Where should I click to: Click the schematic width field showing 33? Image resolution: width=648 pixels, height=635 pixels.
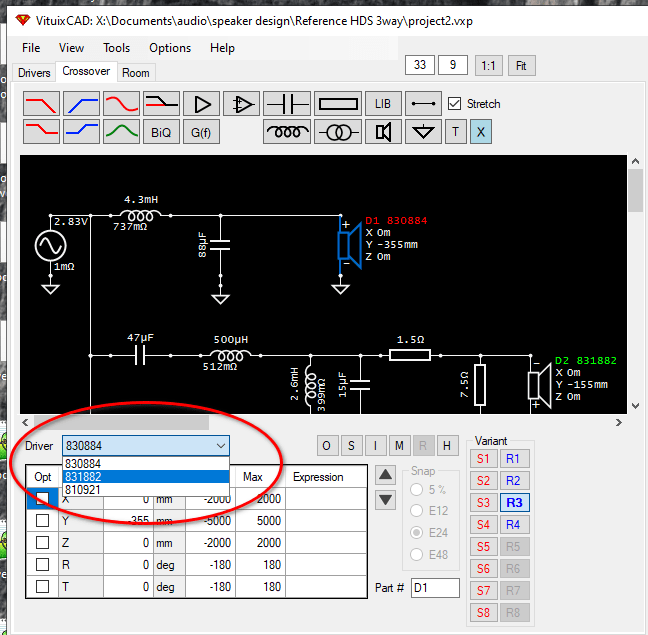click(x=420, y=65)
